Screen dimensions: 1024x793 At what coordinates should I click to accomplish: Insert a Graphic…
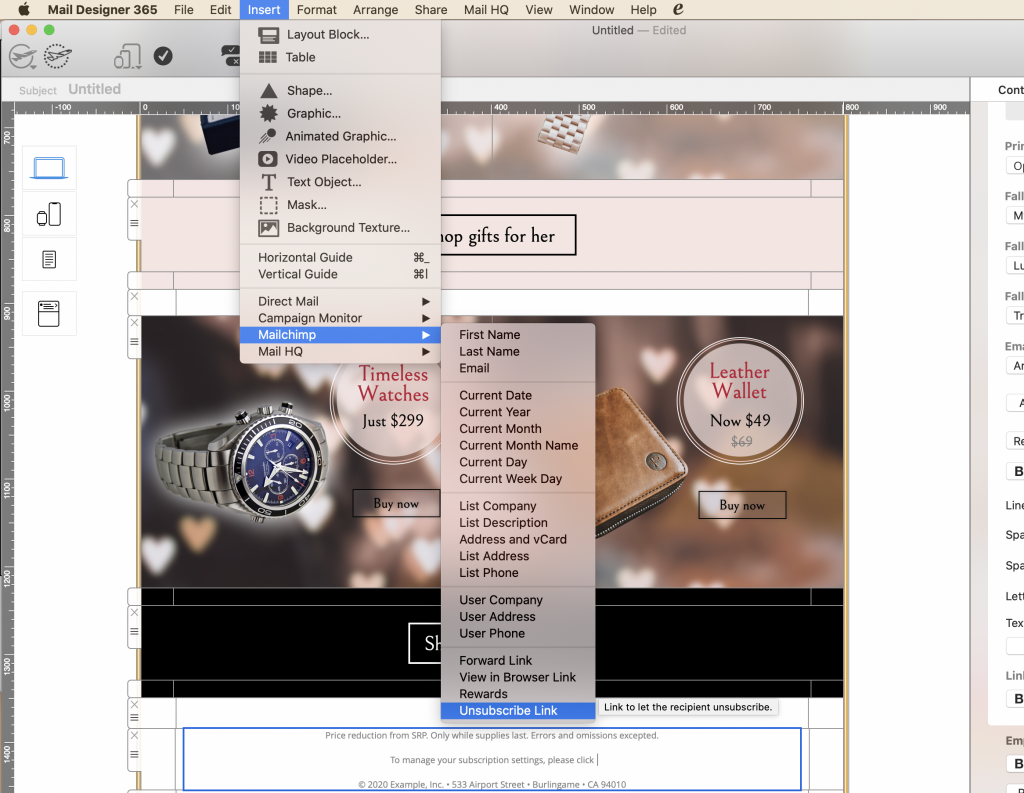tap(340, 114)
